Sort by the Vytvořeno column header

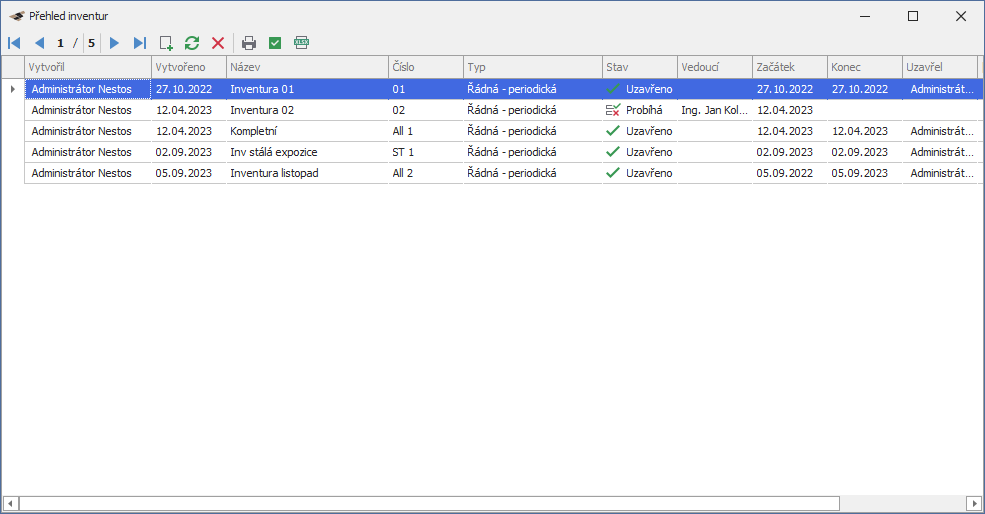coord(189,67)
